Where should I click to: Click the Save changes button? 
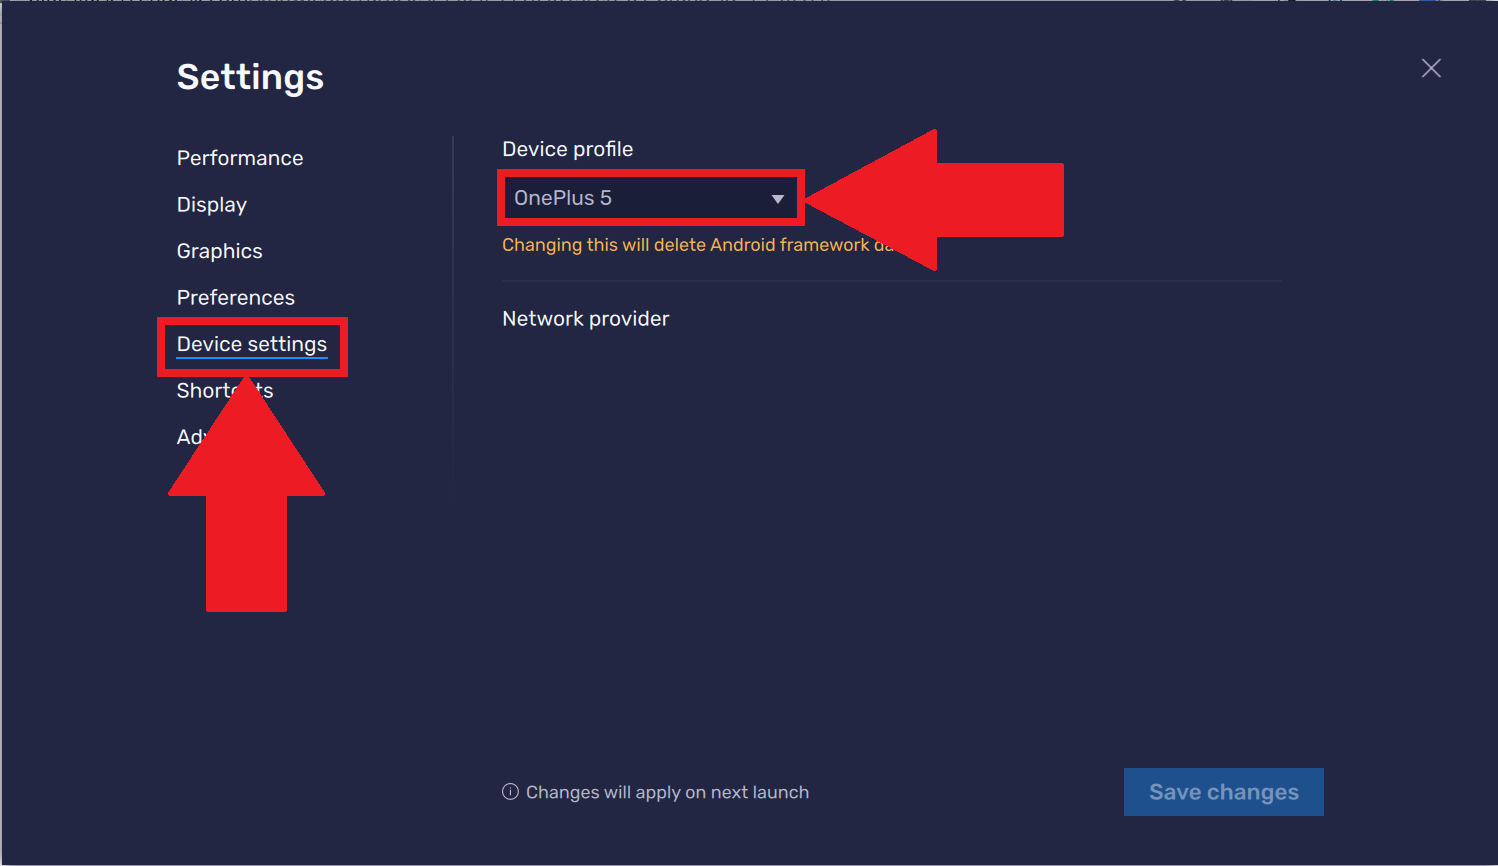1224,792
